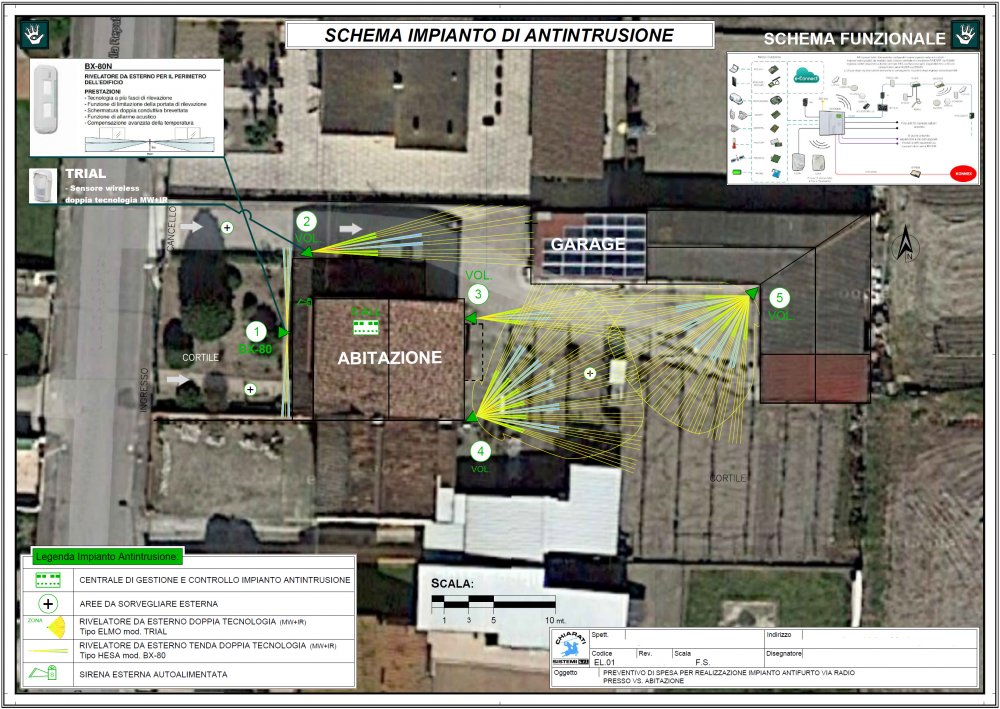Click the EL.01 code value

click(603, 662)
